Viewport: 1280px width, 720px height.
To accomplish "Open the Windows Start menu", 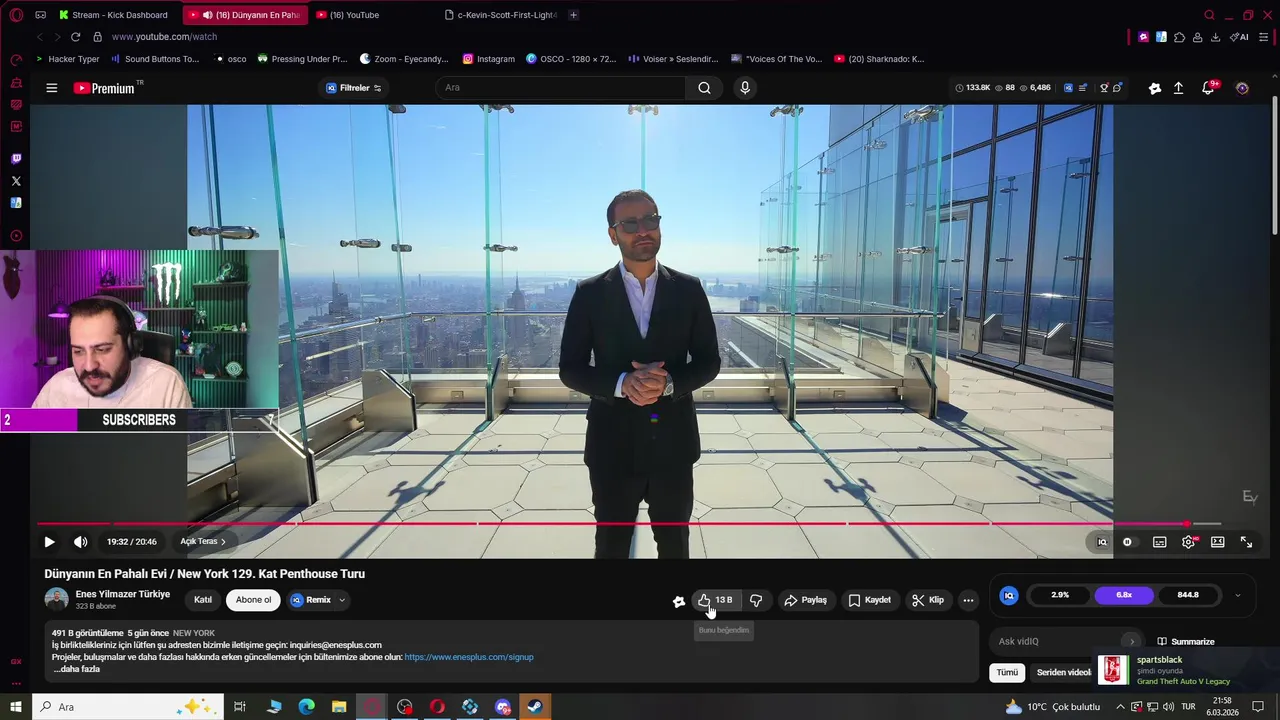I will coord(15,707).
